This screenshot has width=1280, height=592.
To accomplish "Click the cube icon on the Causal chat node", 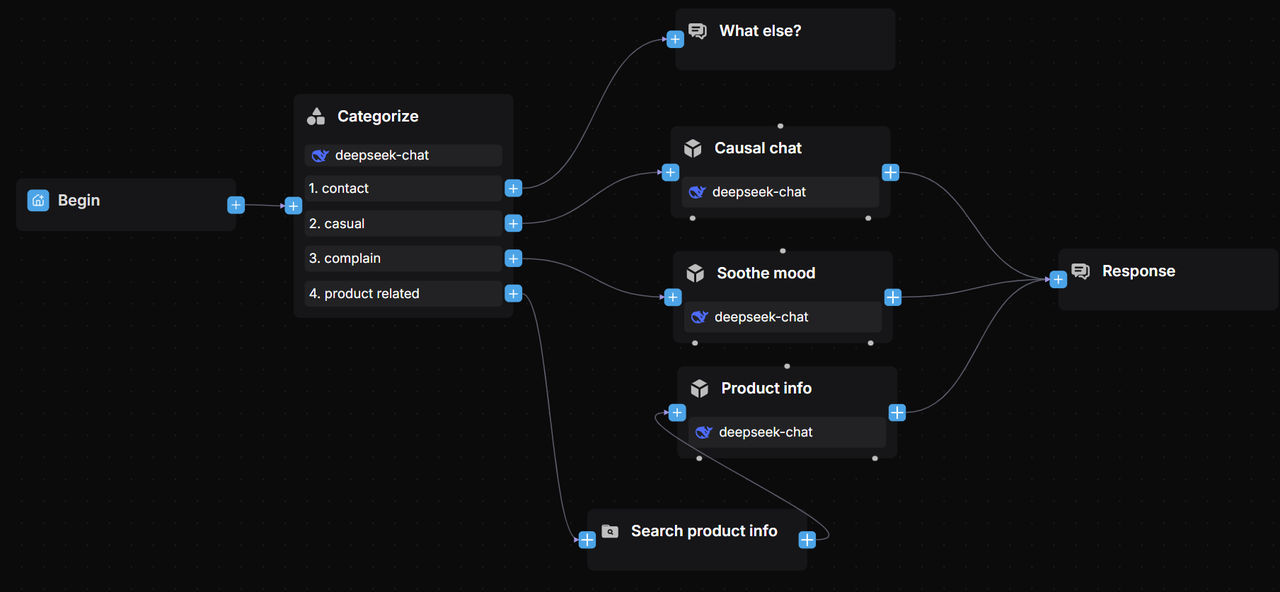I will (x=693, y=147).
